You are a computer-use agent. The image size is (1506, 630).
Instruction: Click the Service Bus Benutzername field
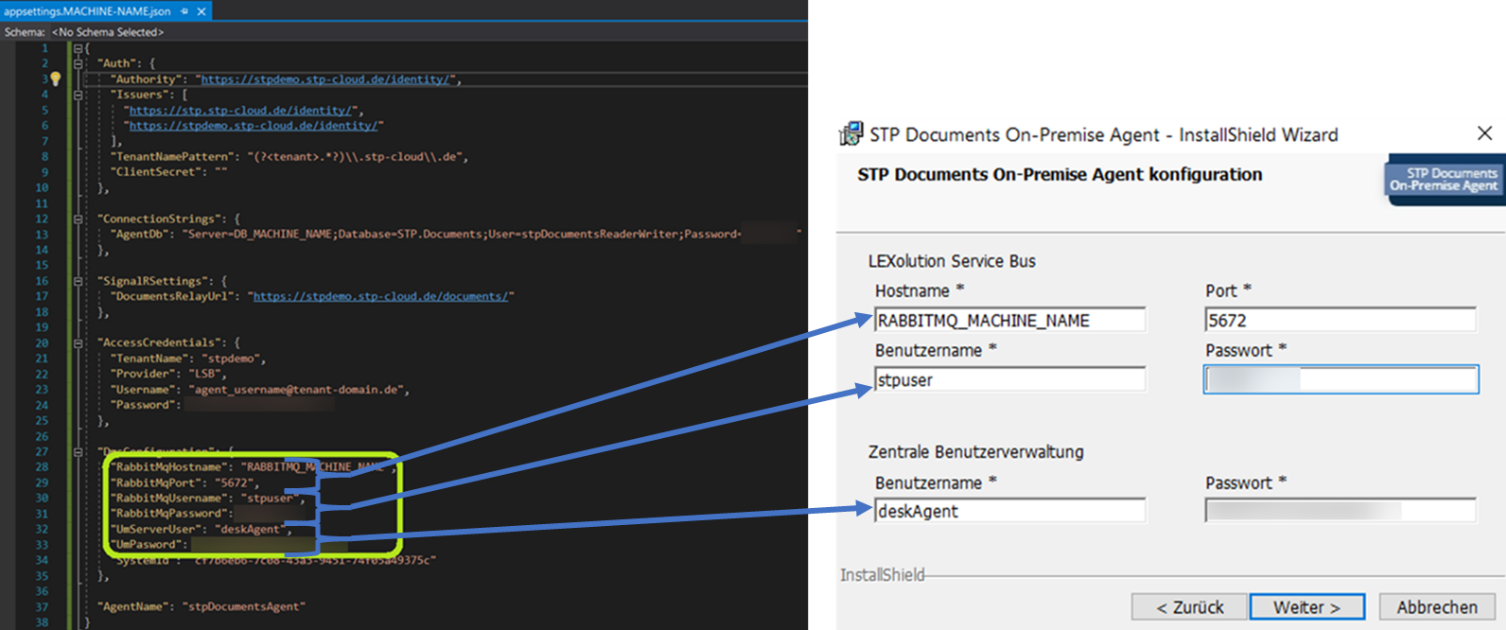click(x=1009, y=379)
